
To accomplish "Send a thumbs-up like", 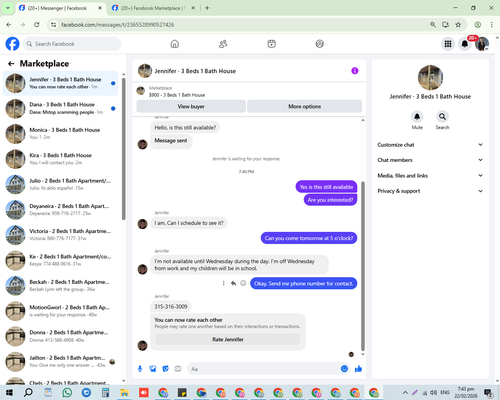I will [x=358, y=369].
